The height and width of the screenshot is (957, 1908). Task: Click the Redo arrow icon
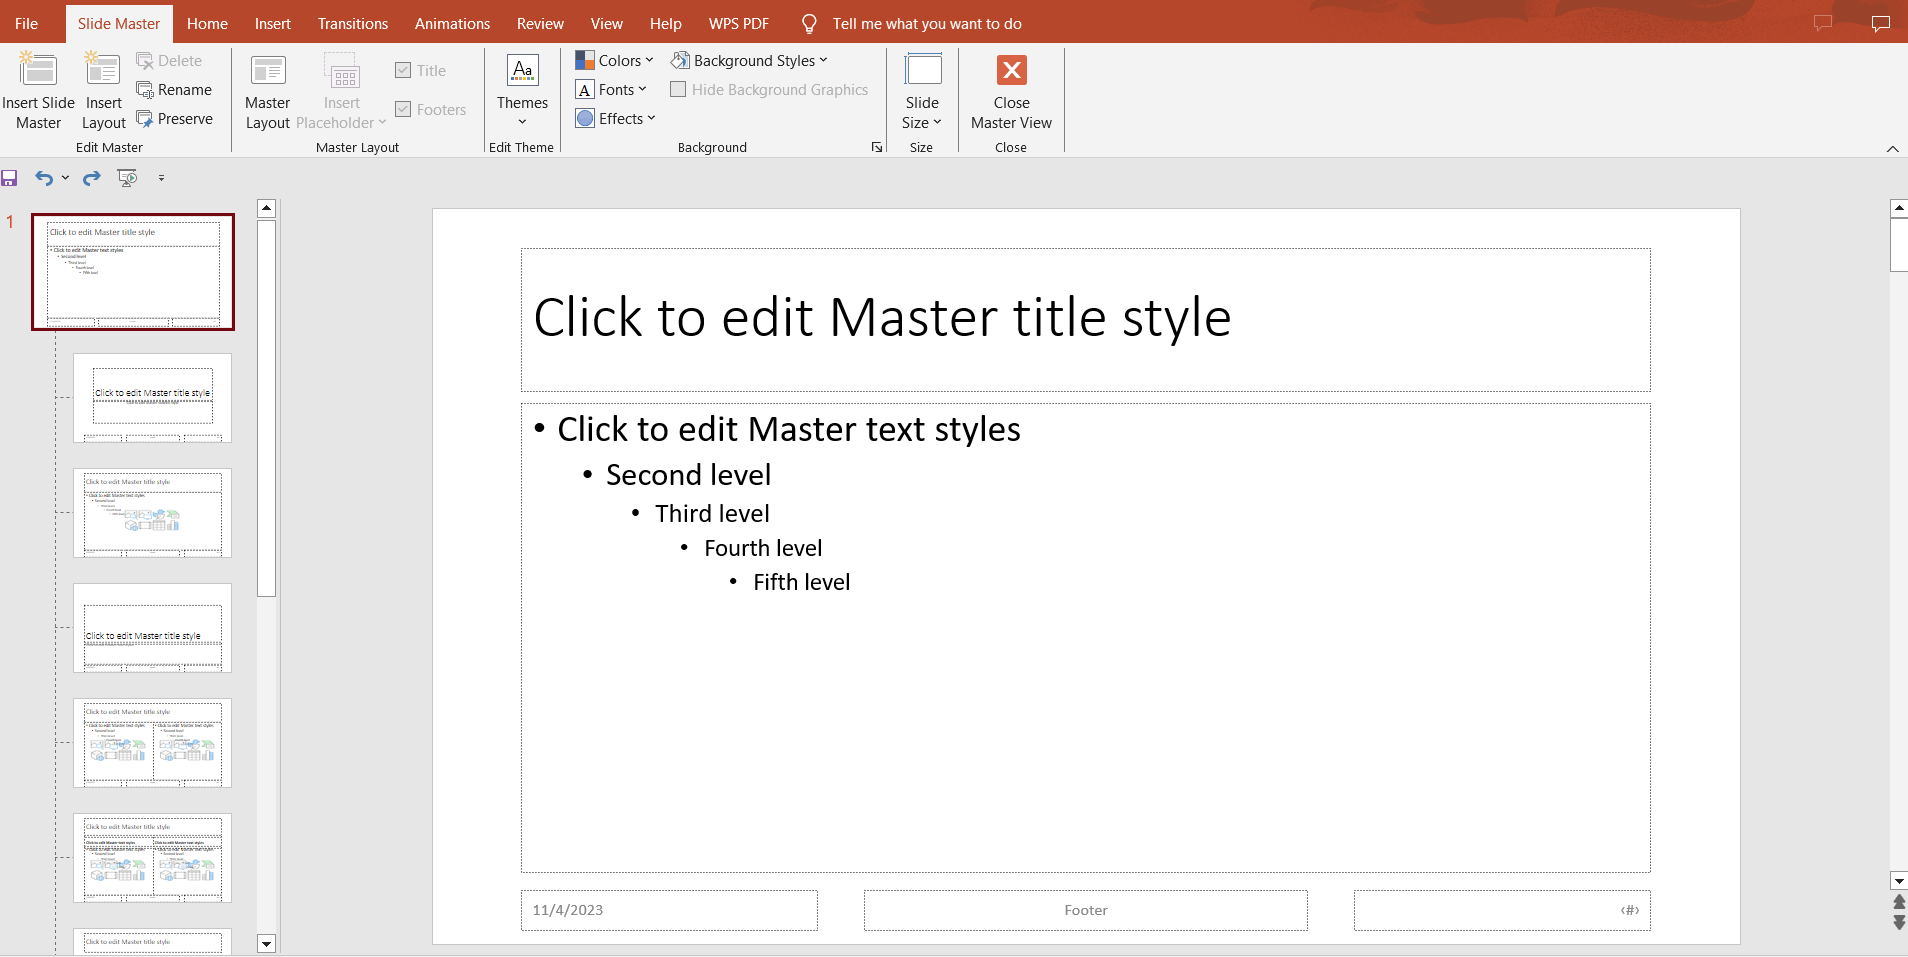[x=92, y=178]
